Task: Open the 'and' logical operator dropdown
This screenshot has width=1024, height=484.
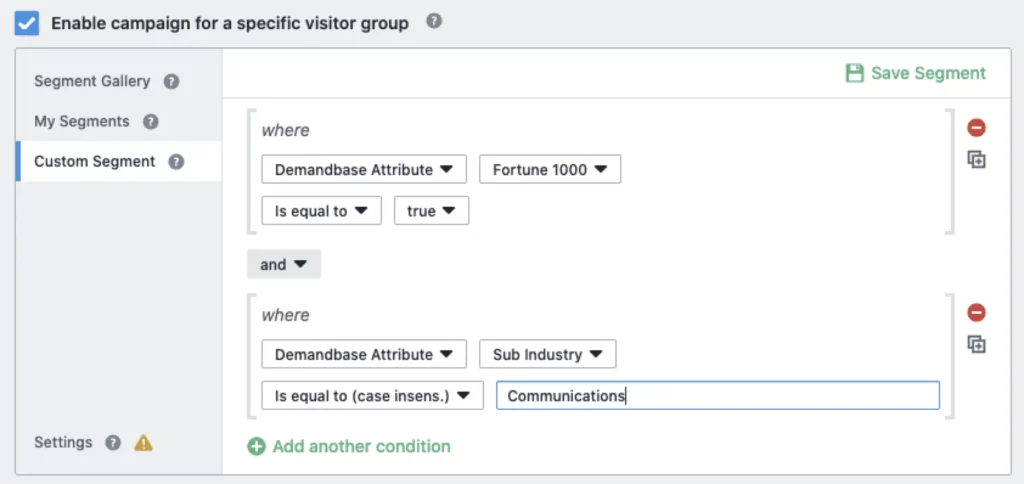Action: [x=284, y=265]
